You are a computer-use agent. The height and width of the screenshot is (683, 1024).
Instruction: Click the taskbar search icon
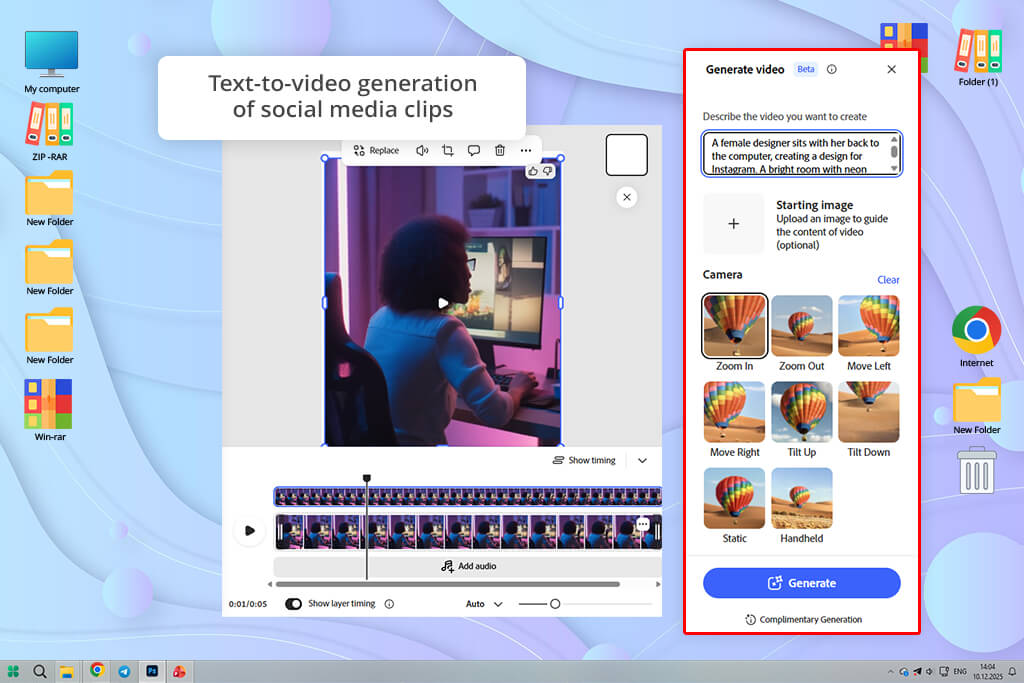click(x=40, y=671)
